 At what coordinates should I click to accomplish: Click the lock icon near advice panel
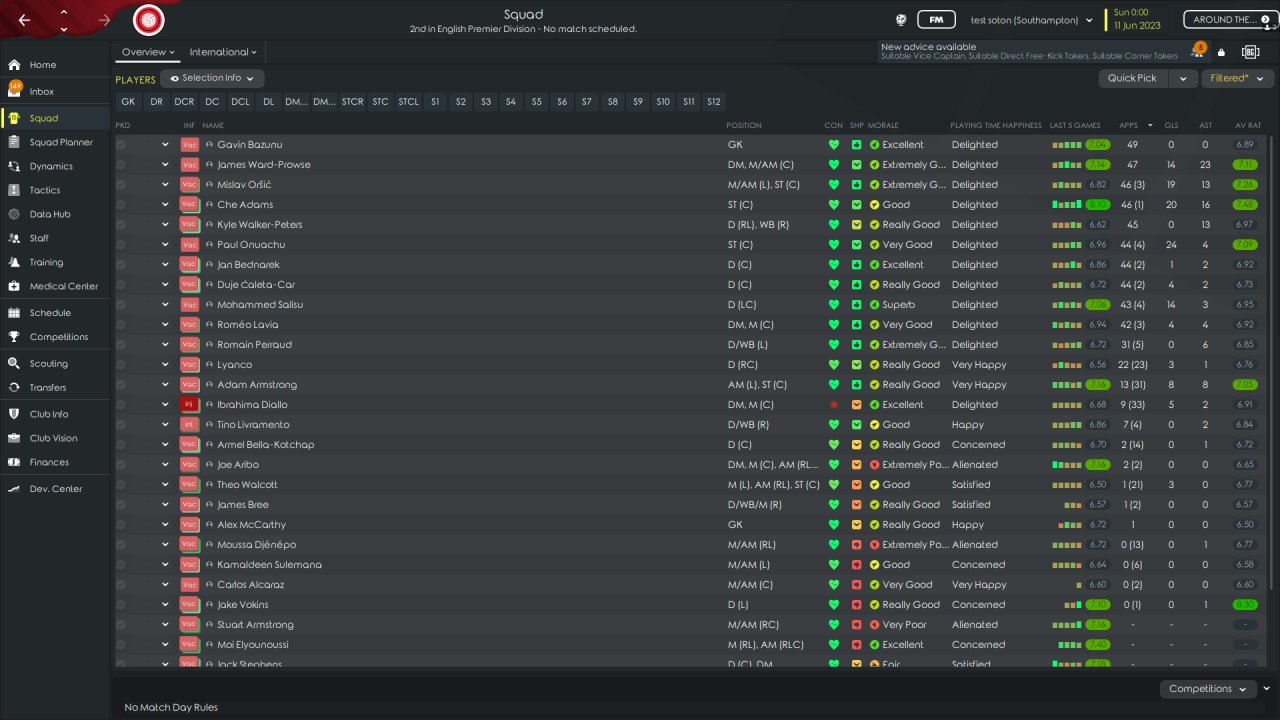1221,52
